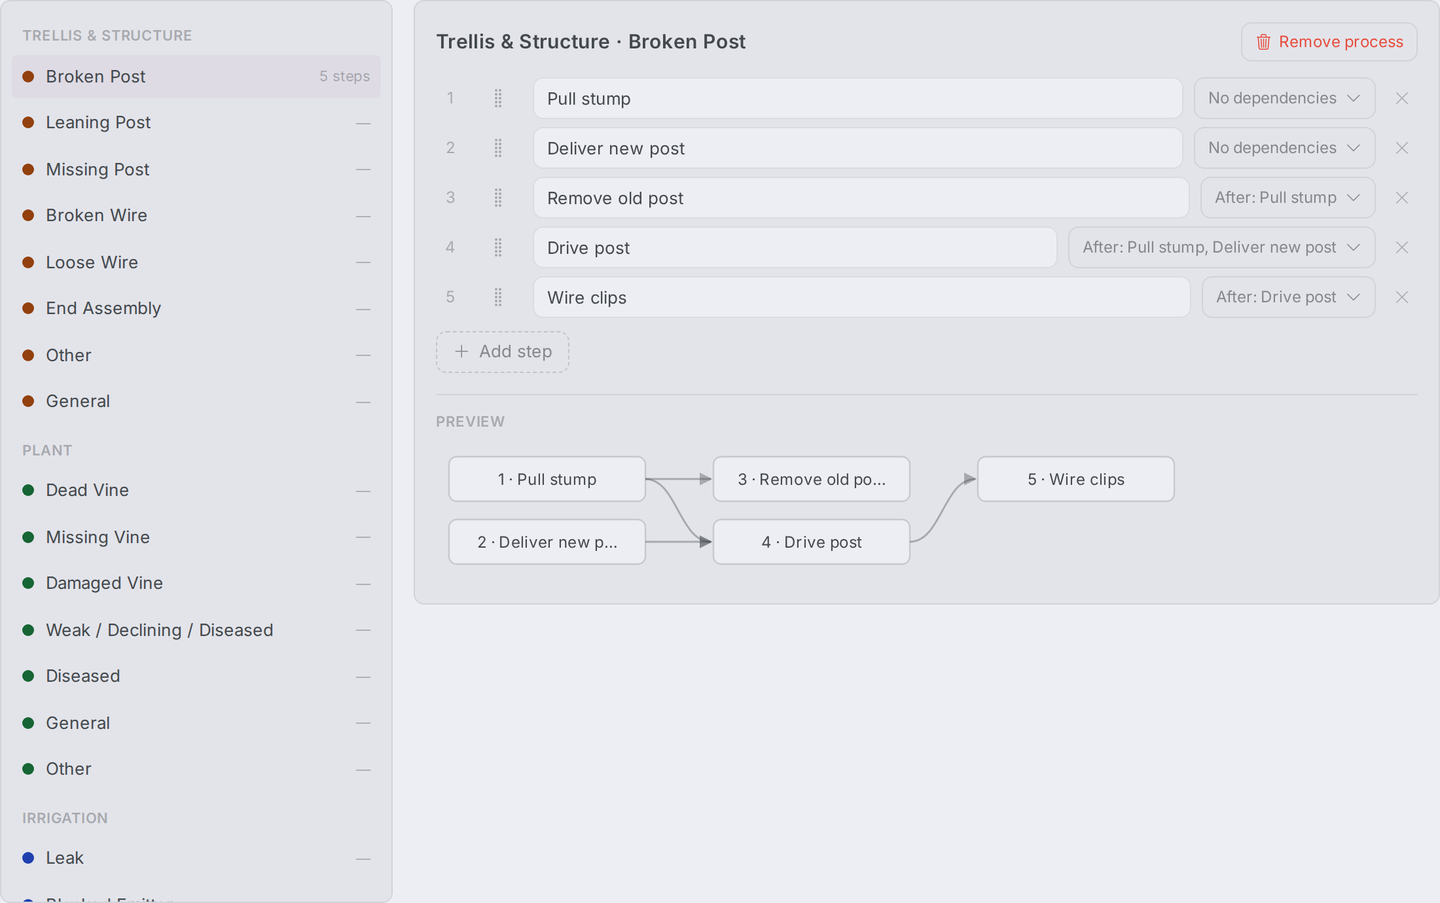Click drag handle for Drive post step
This screenshot has height=903, width=1440.
498,247
